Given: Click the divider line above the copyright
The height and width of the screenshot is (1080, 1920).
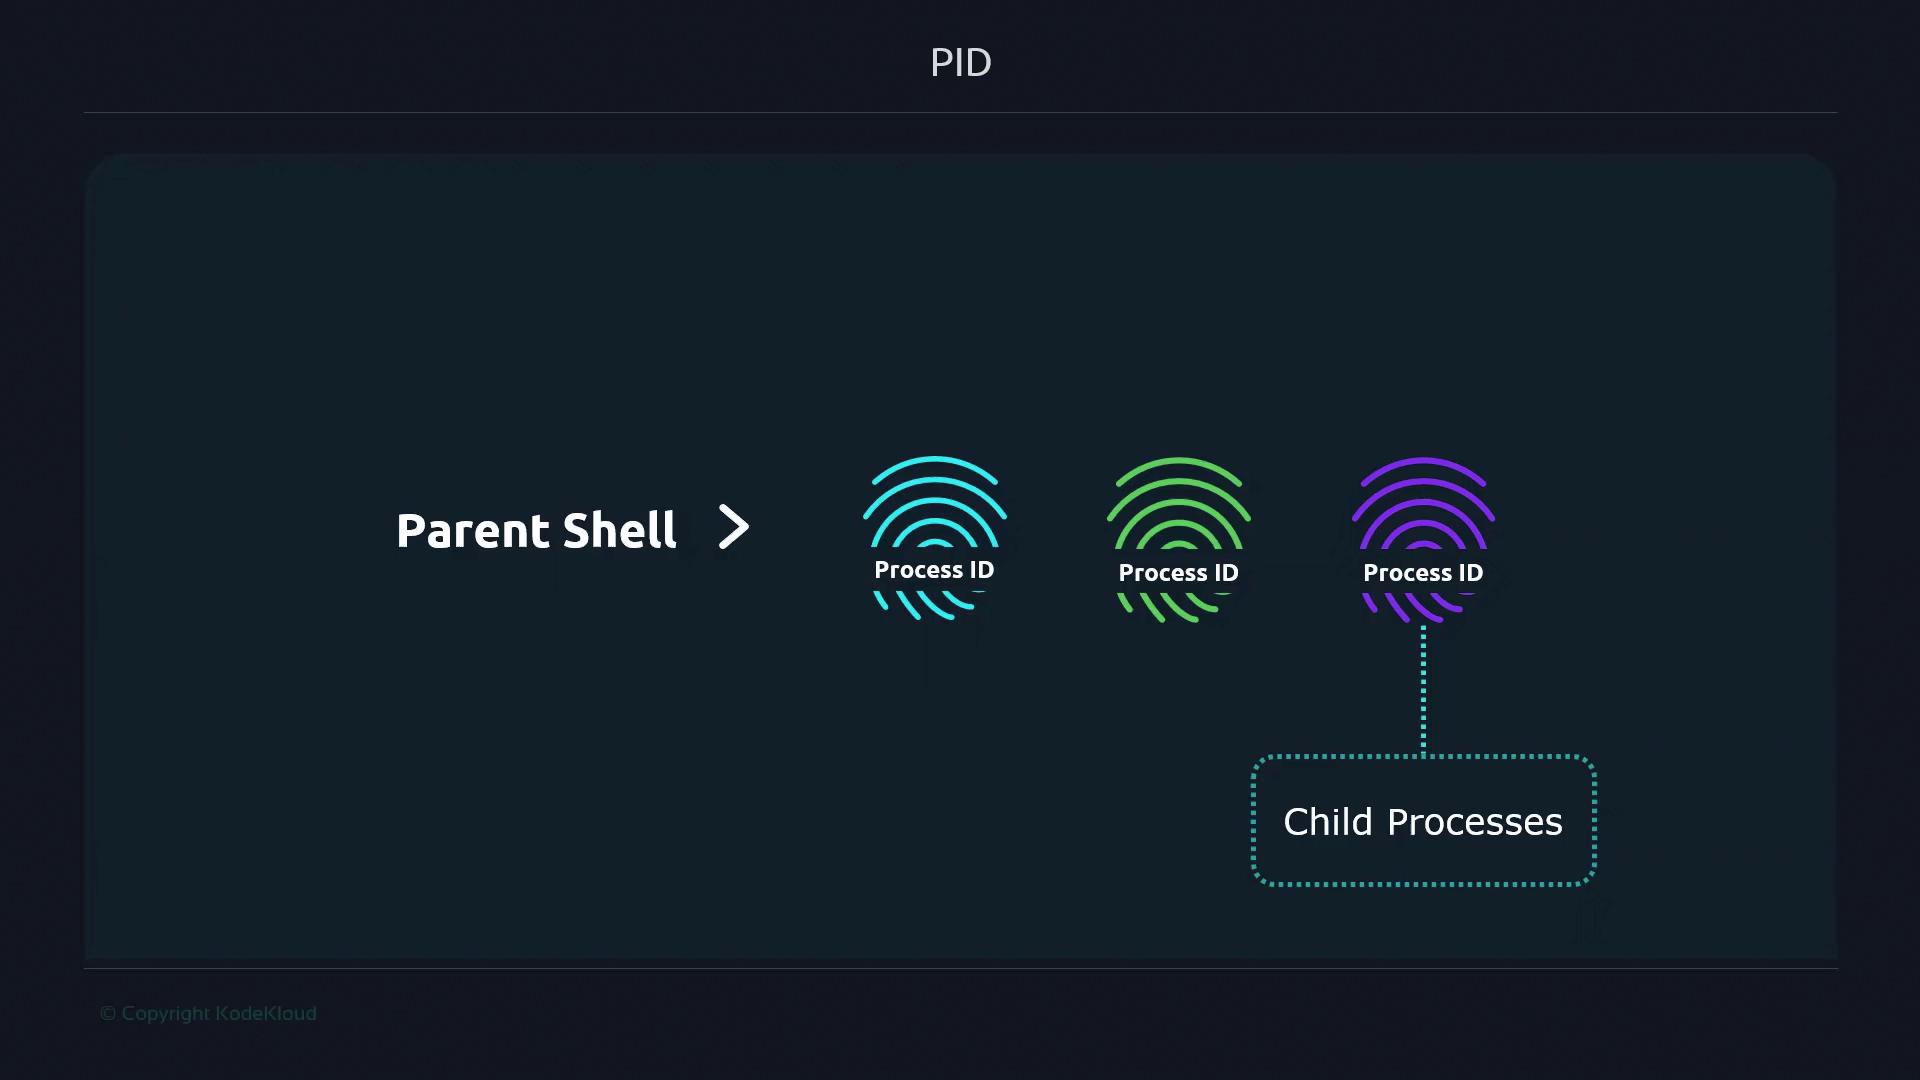Looking at the screenshot, I should [x=960, y=968].
